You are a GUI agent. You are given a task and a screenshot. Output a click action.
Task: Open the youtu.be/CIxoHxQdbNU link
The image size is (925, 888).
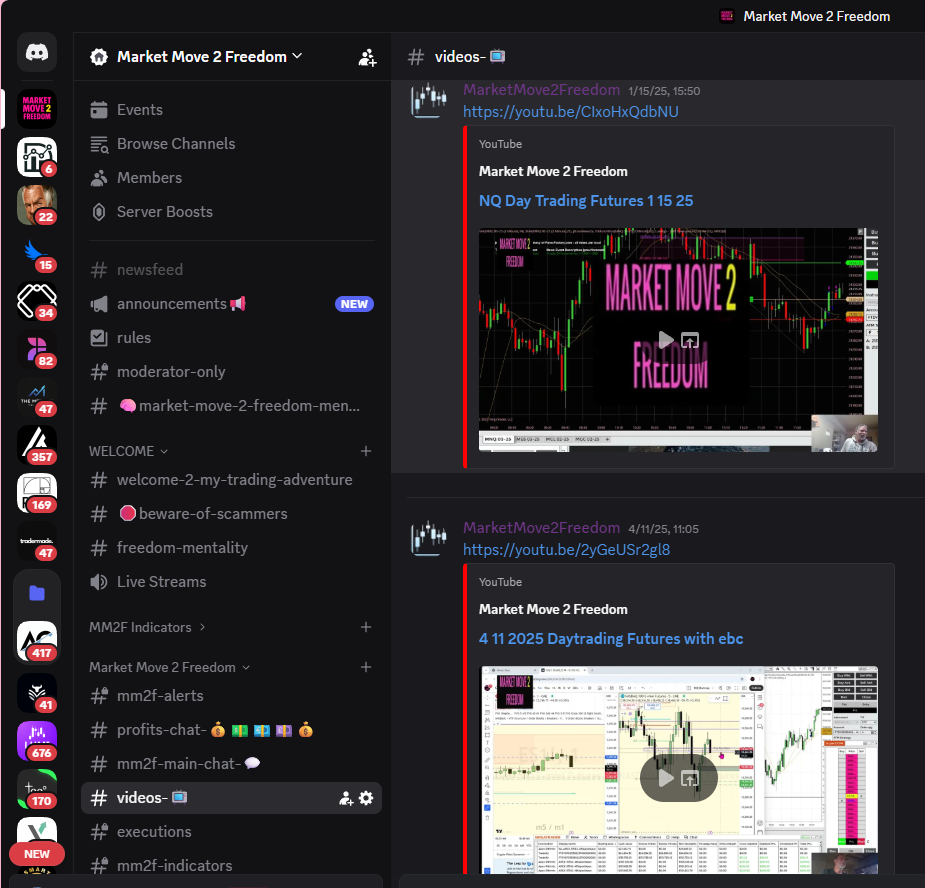click(x=570, y=112)
